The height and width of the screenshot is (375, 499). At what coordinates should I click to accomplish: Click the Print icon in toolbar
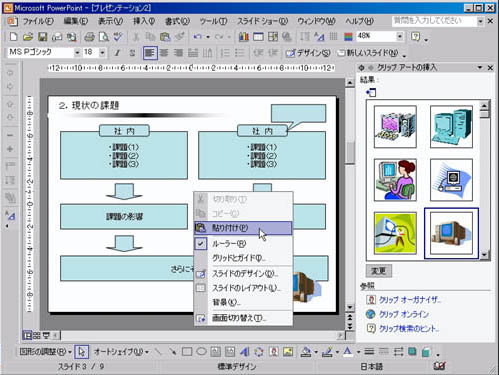tap(89, 36)
